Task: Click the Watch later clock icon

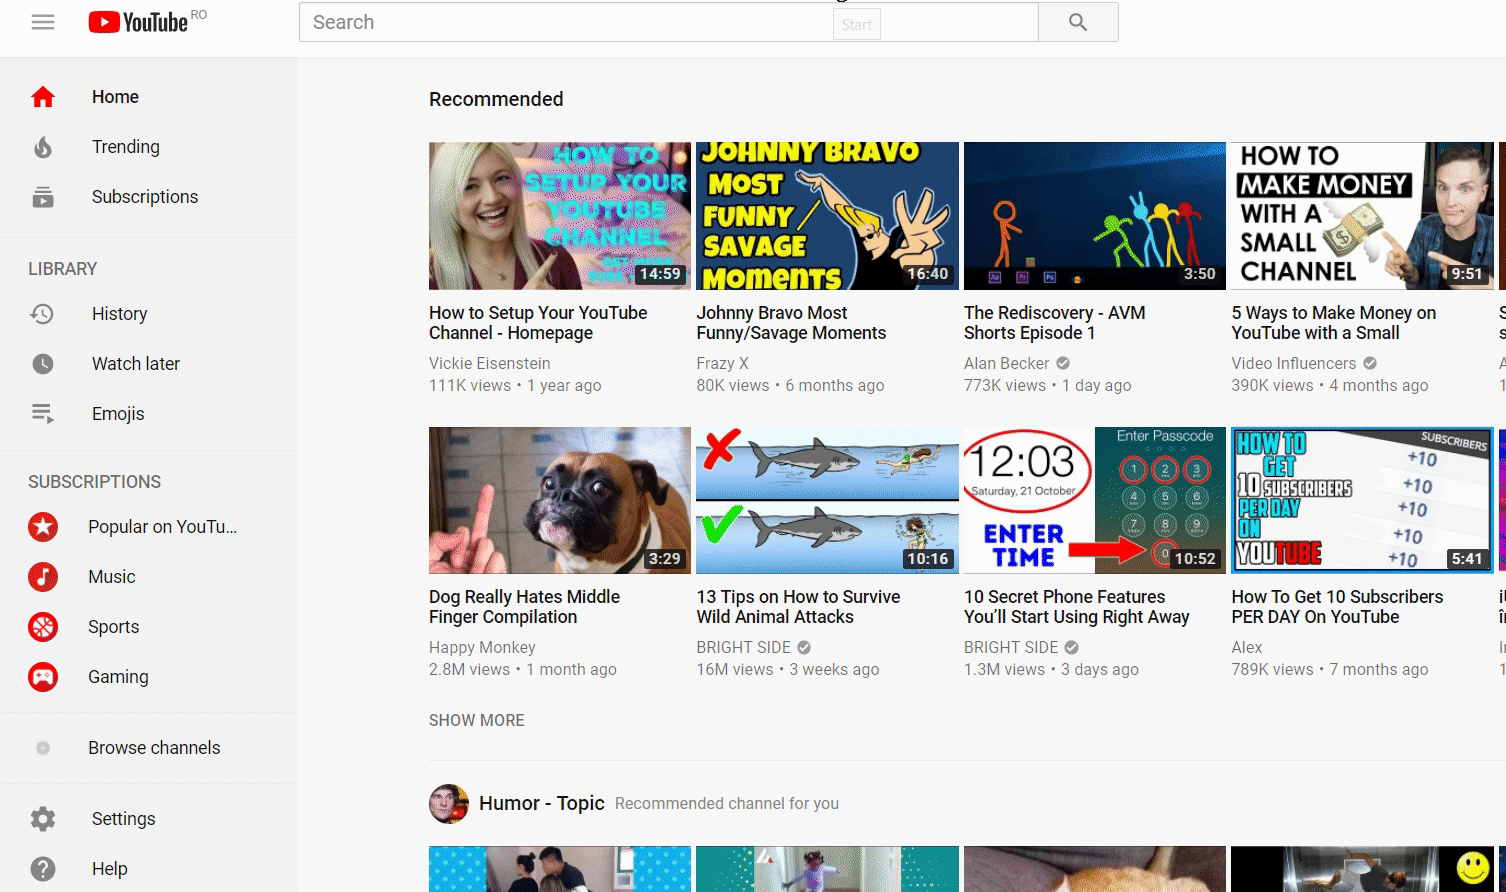Action: tap(43, 364)
